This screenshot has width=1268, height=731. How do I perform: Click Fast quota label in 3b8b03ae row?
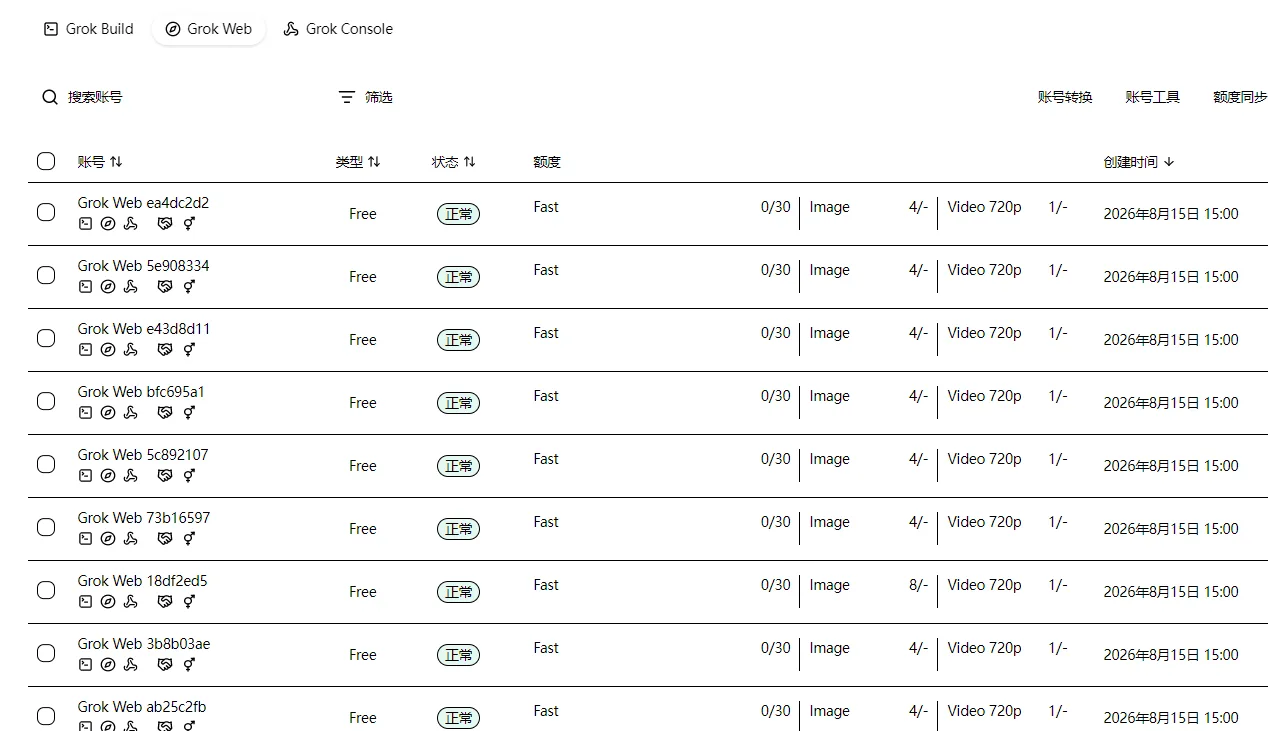[x=546, y=648]
